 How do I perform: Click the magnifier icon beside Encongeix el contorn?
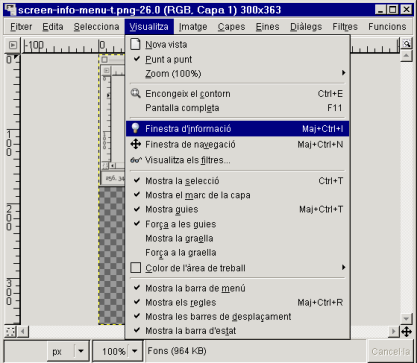coord(135,93)
